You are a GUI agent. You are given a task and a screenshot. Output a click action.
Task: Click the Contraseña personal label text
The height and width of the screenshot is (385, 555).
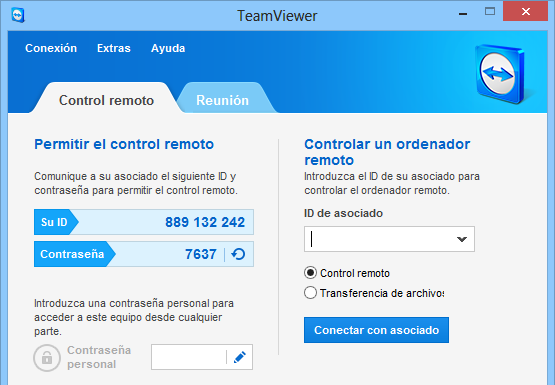tap(99, 357)
